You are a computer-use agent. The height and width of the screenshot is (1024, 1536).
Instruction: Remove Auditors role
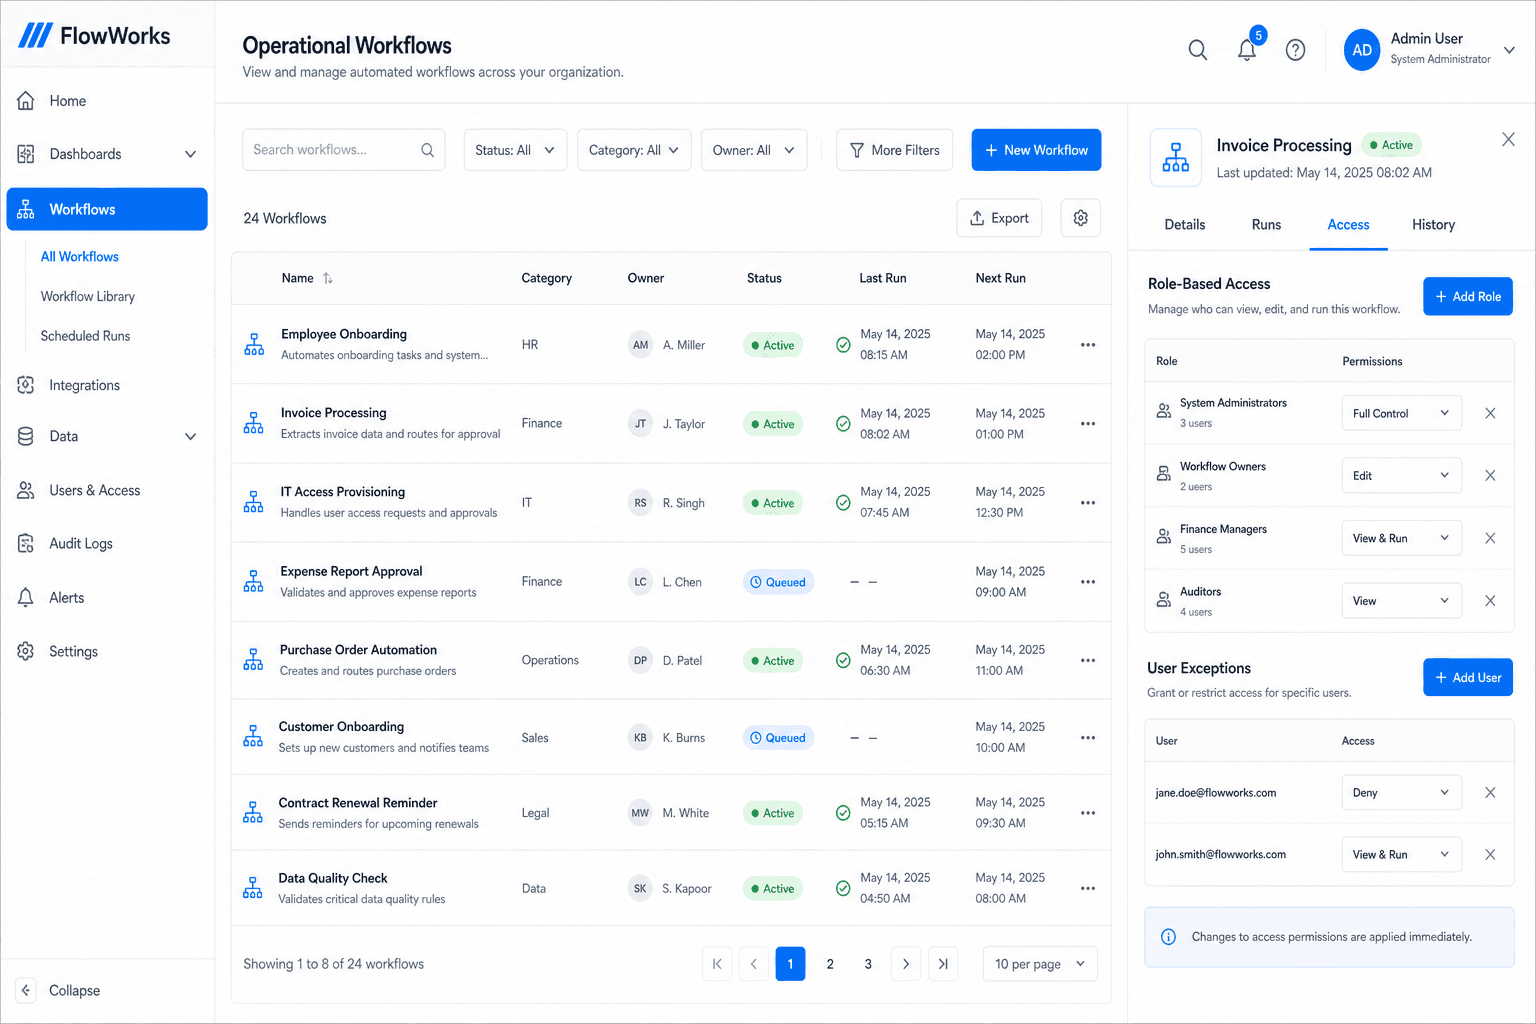pos(1490,601)
